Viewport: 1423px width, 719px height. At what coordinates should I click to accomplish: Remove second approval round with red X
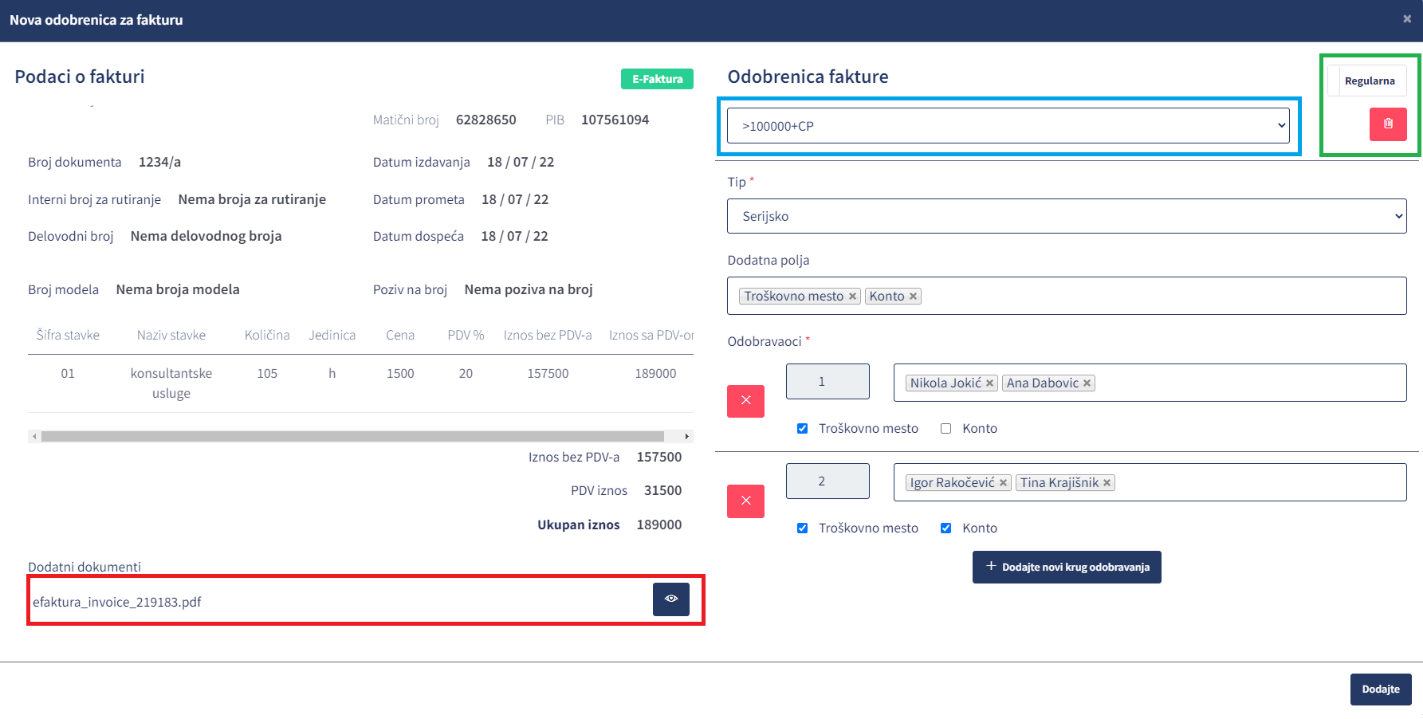[x=745, y=501]
